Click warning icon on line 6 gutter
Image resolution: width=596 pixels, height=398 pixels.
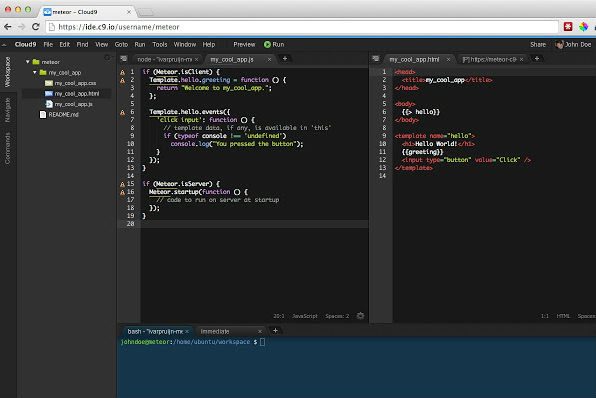122,112
